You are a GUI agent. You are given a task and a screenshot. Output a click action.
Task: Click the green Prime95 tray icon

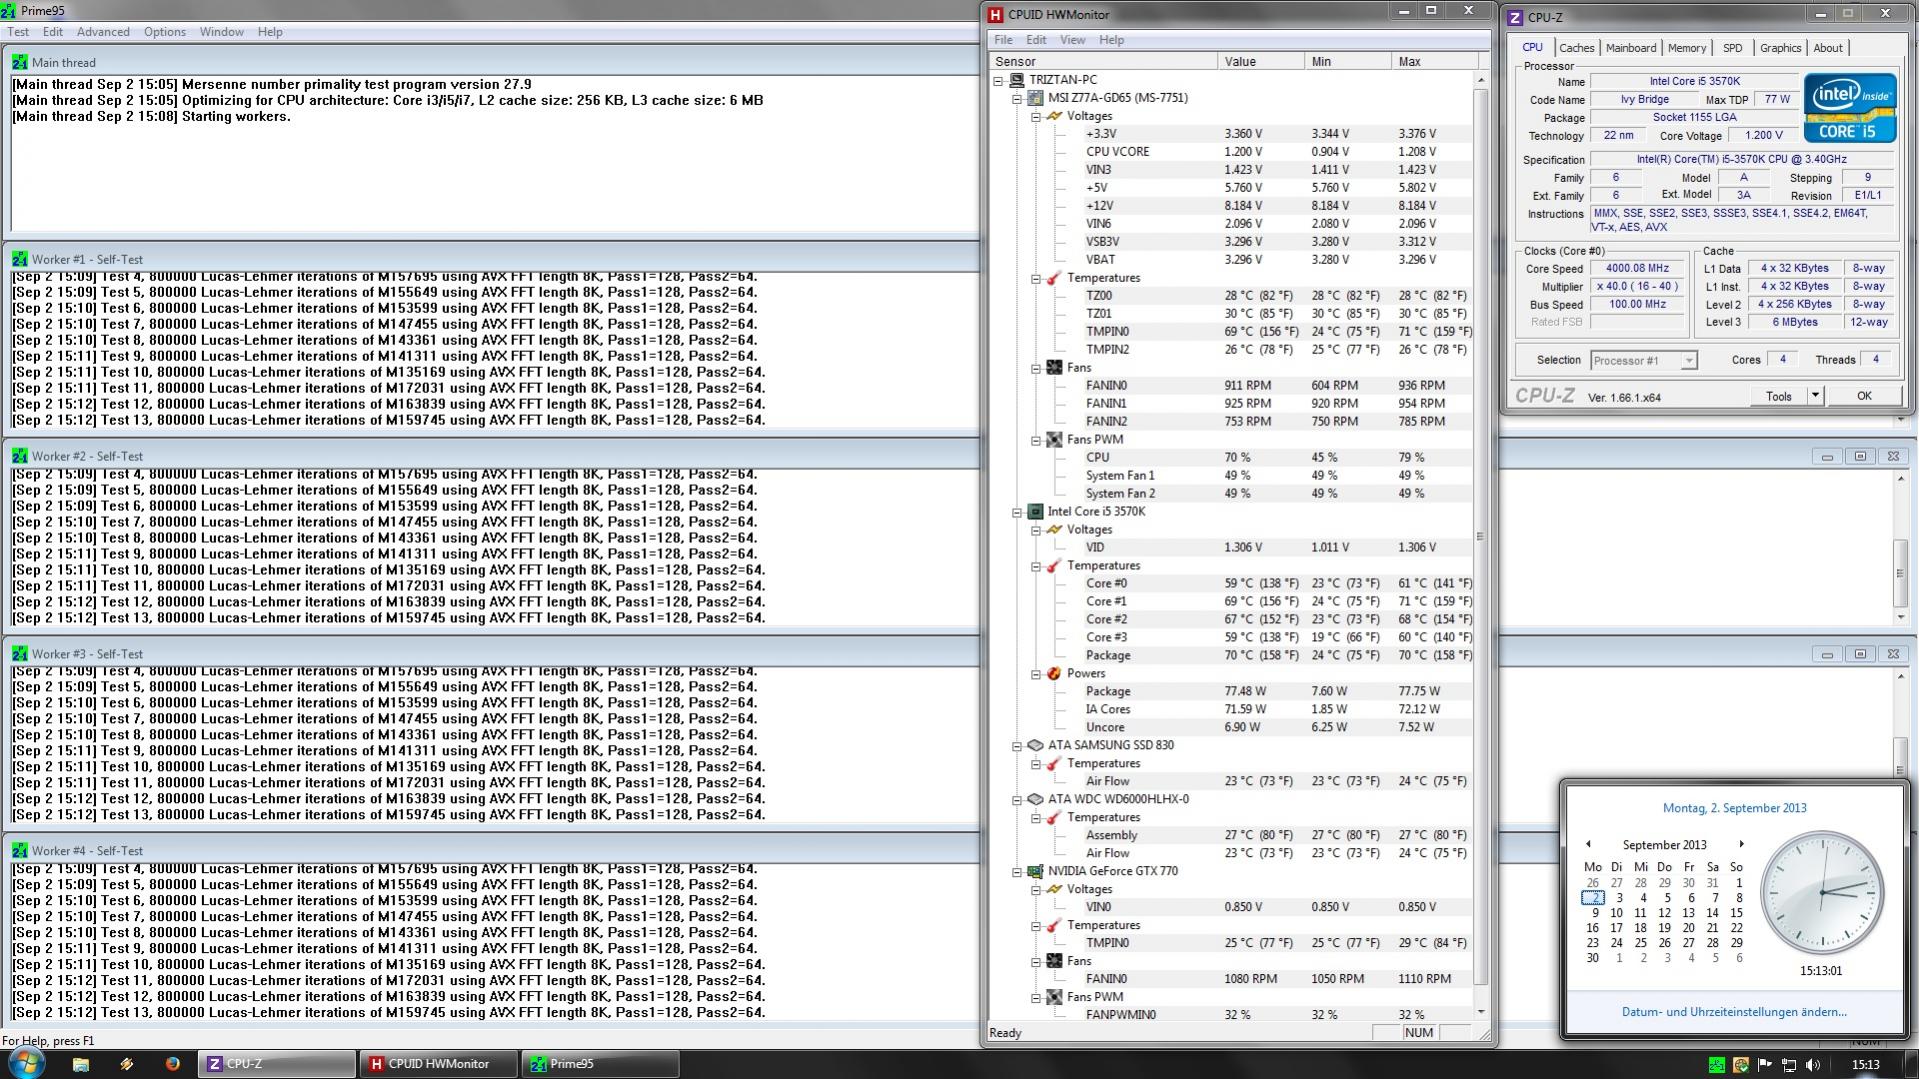coord(1716,1065)
